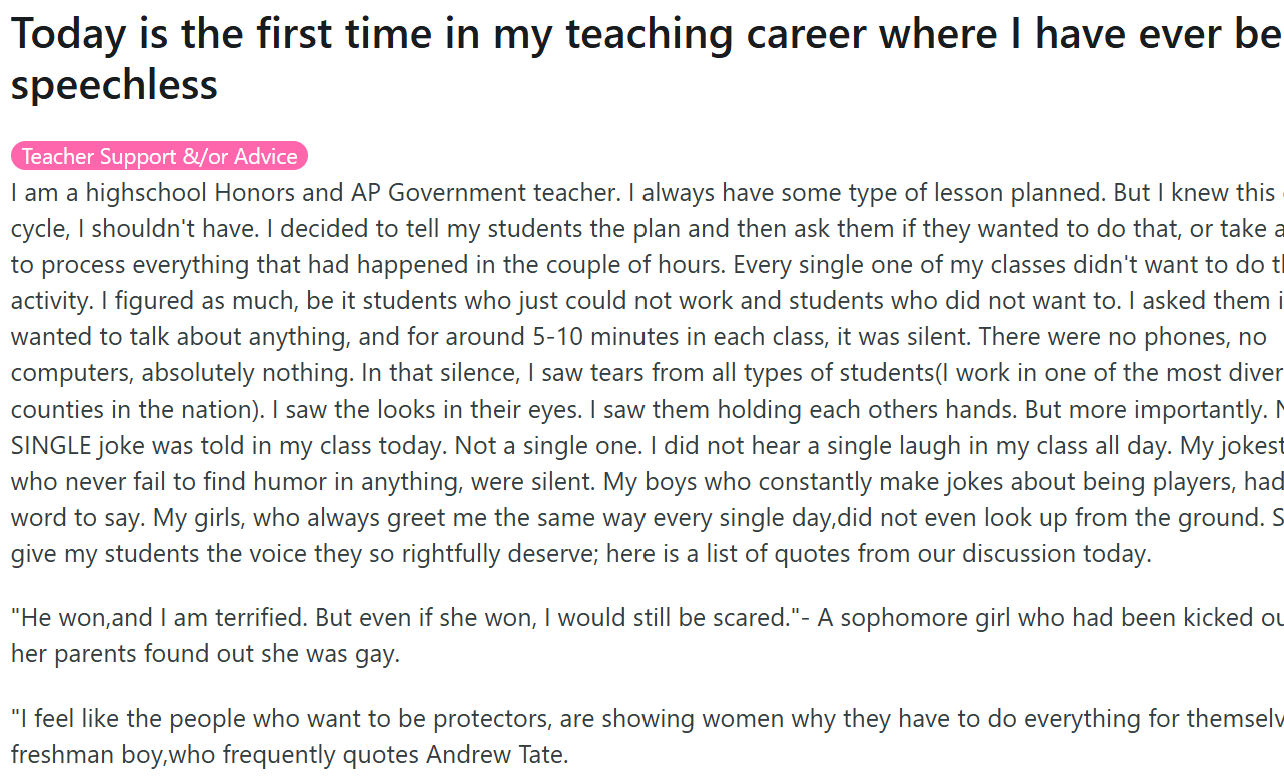
Task: Click the "Teacher Support &/or Advice" flair tag
Action: (160, 156)
